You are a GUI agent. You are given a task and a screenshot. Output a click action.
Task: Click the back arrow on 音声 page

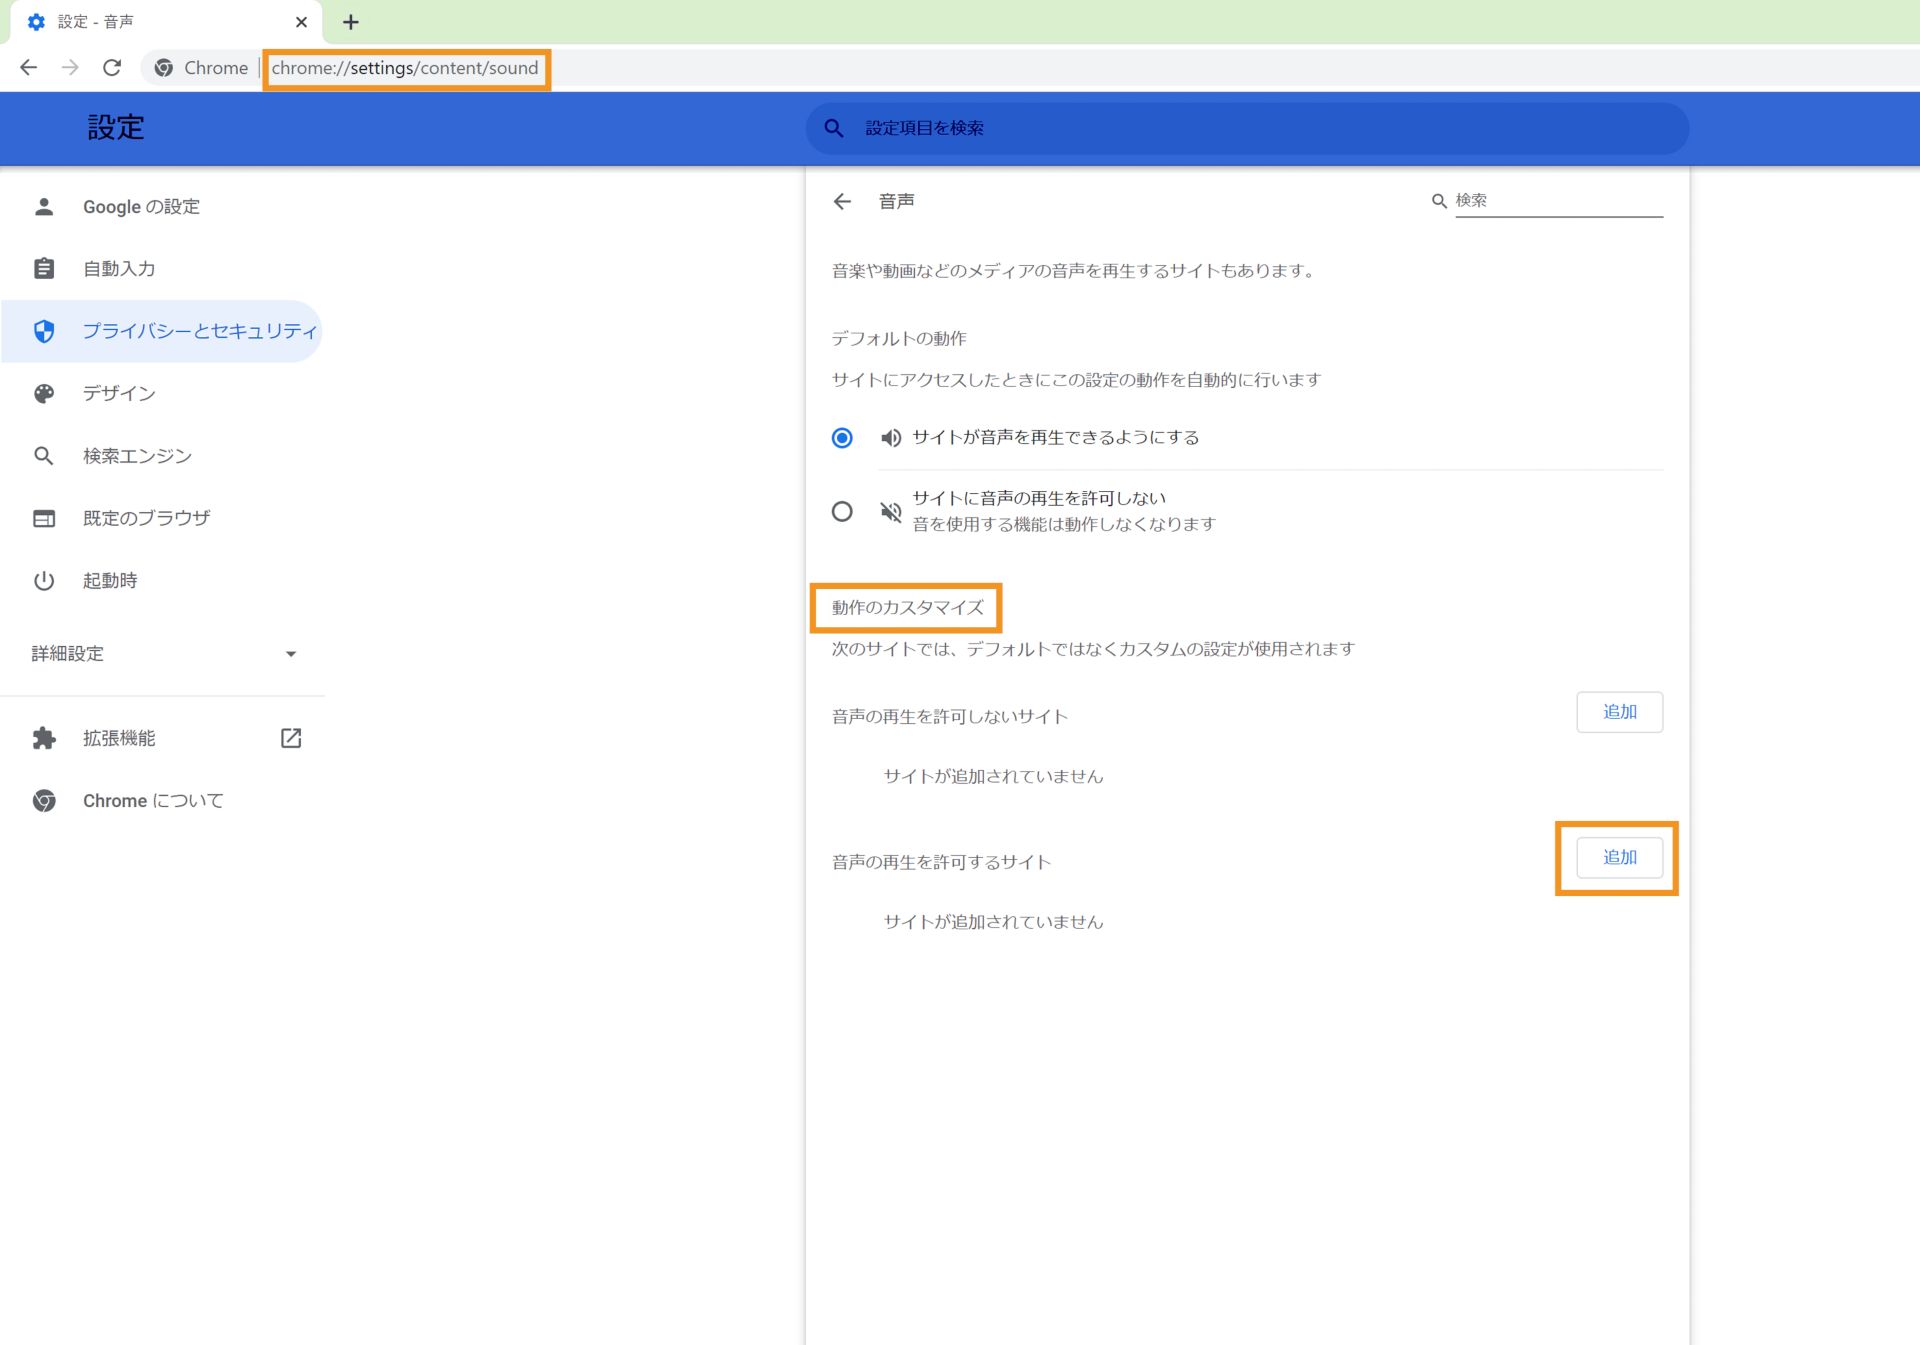(x=843, y=200)
